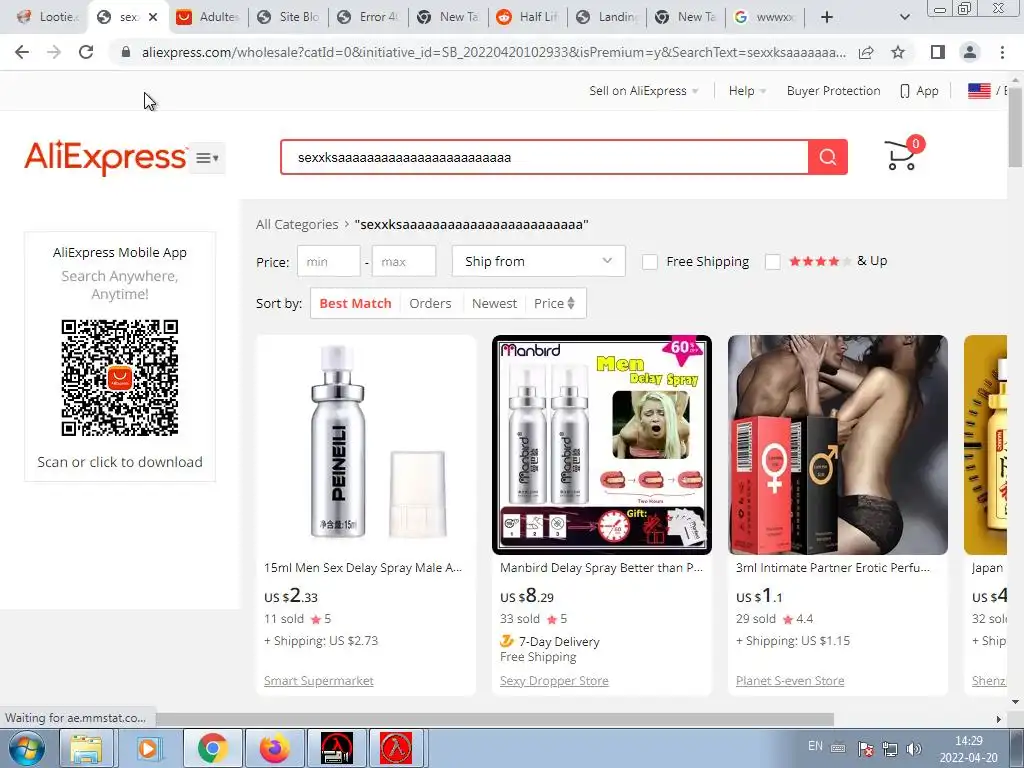
Task: Open the categories hamburger menu beside the logo
Action: [x=207, y=158]
